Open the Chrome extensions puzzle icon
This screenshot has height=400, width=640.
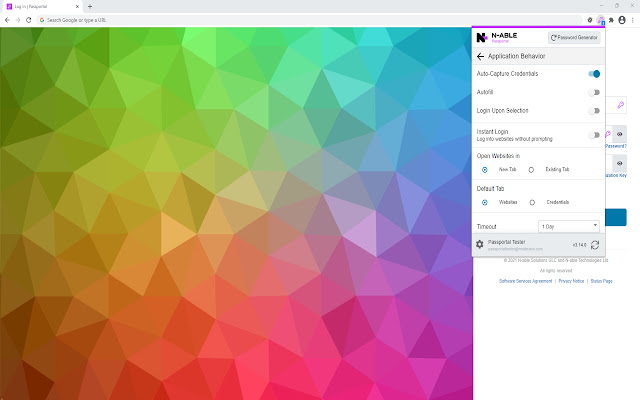[x=611, y=19]
